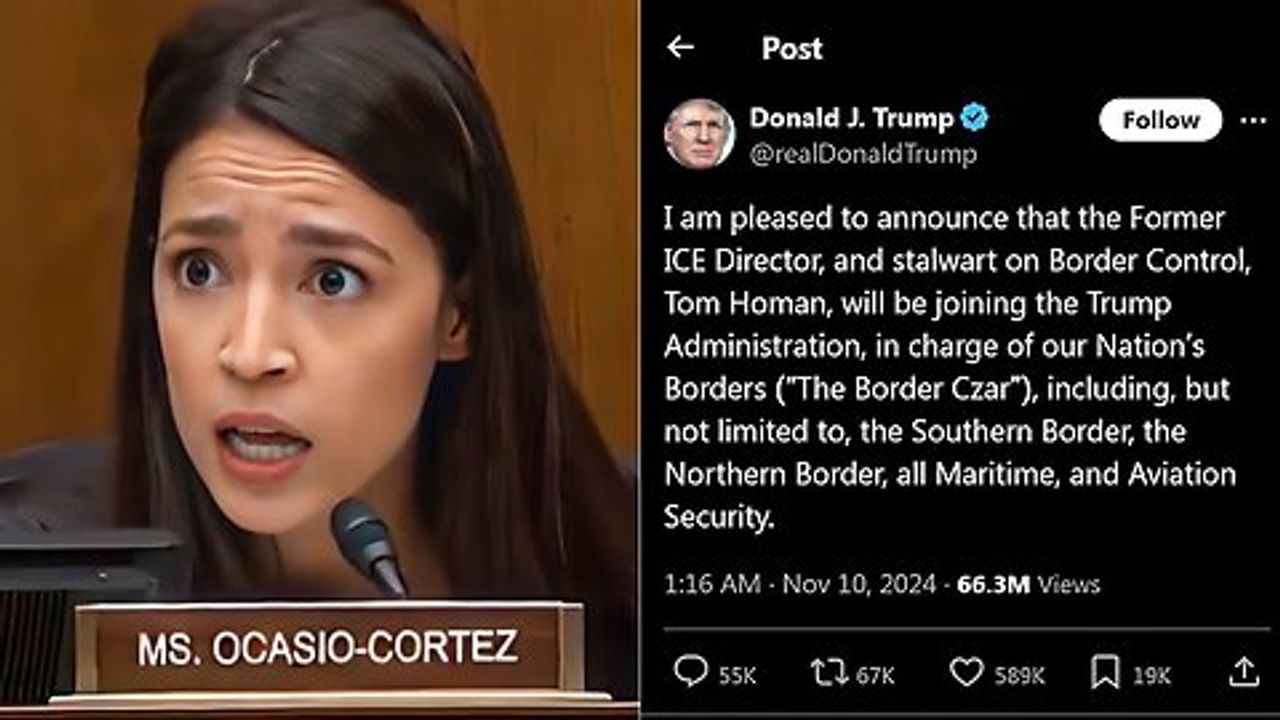Open the three-dot more options menu

(1253, 120)
